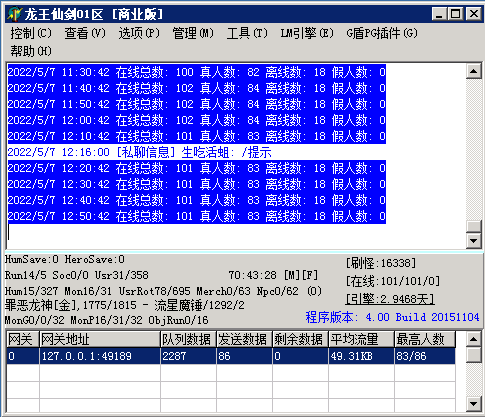Click the 平均流量 column header

[361, 339]
